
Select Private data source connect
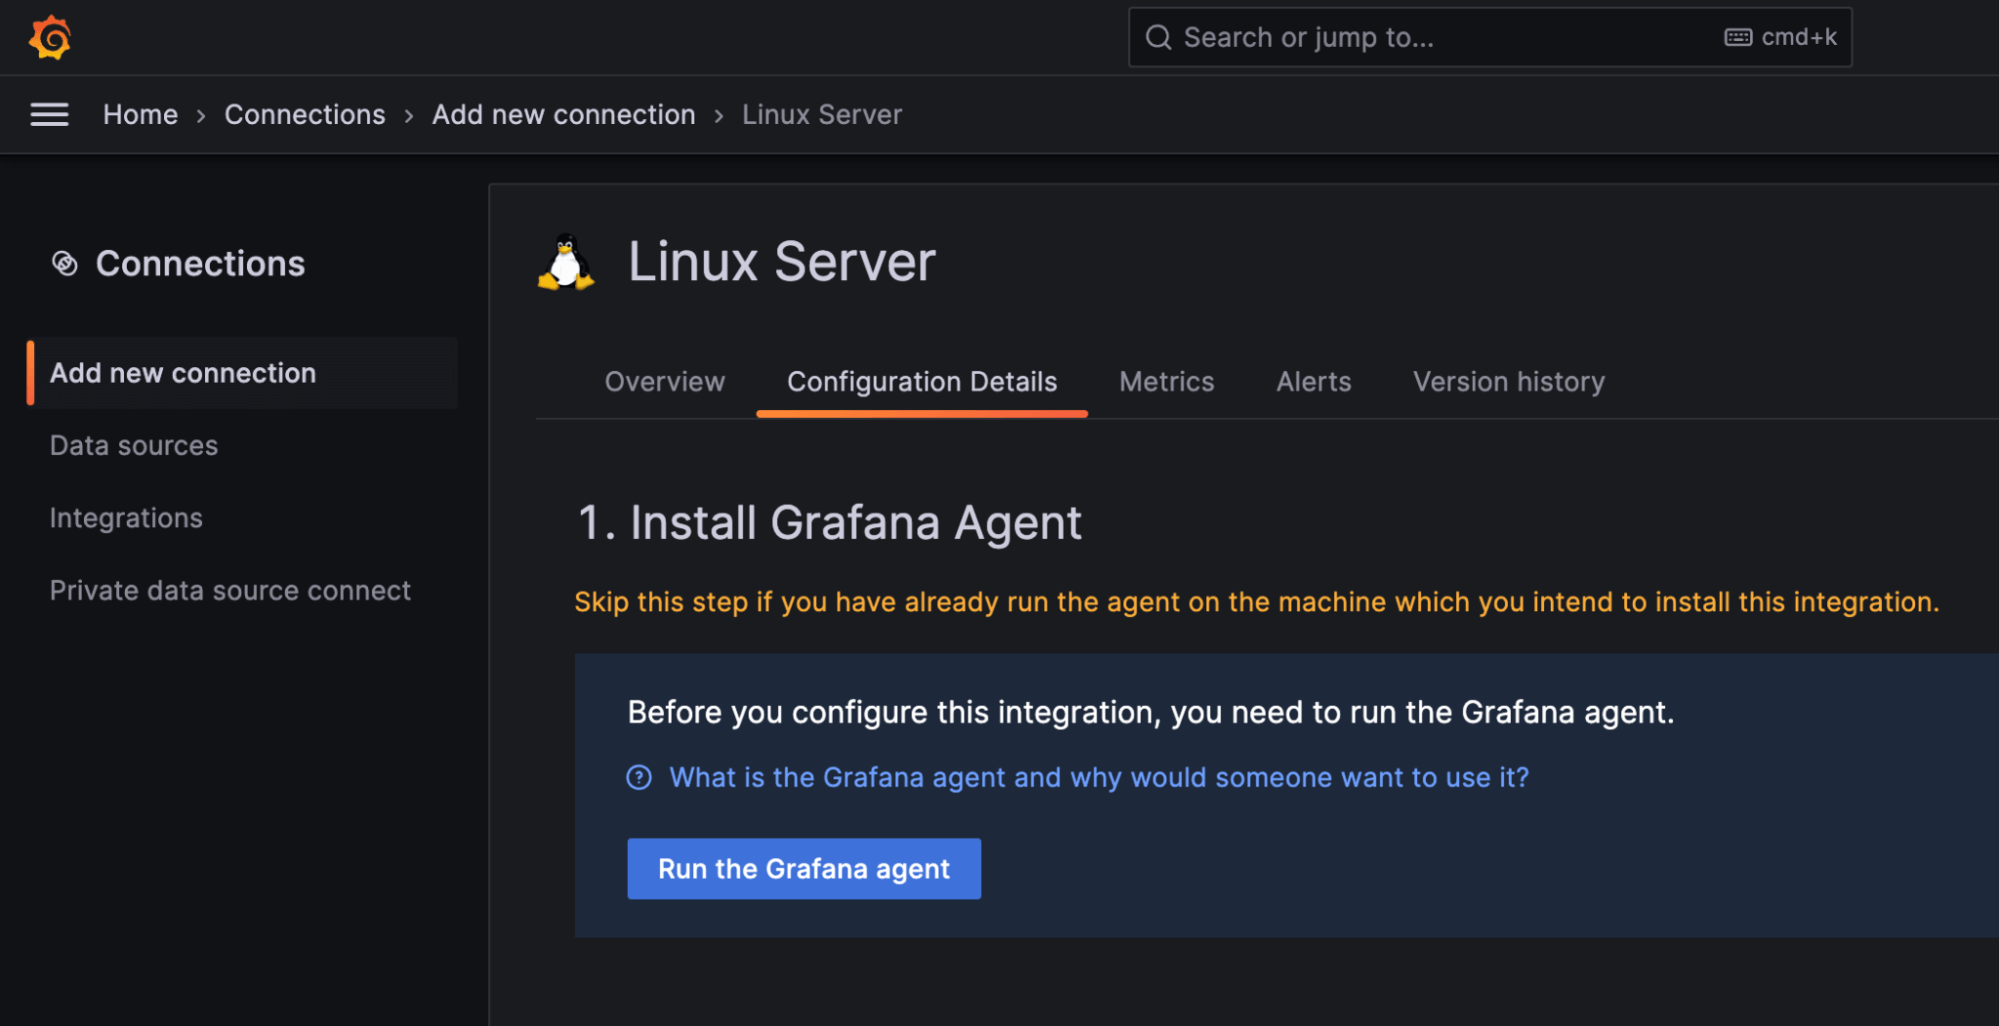pos(230,590)
